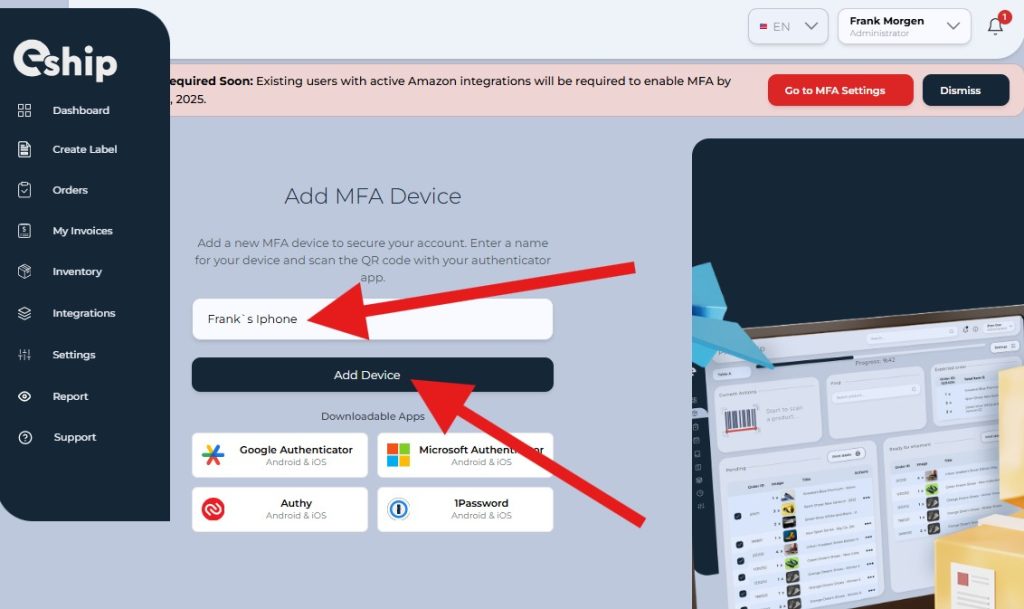Click the language flag icon
The image size is (1024, 609).
[x=763, y=27]
